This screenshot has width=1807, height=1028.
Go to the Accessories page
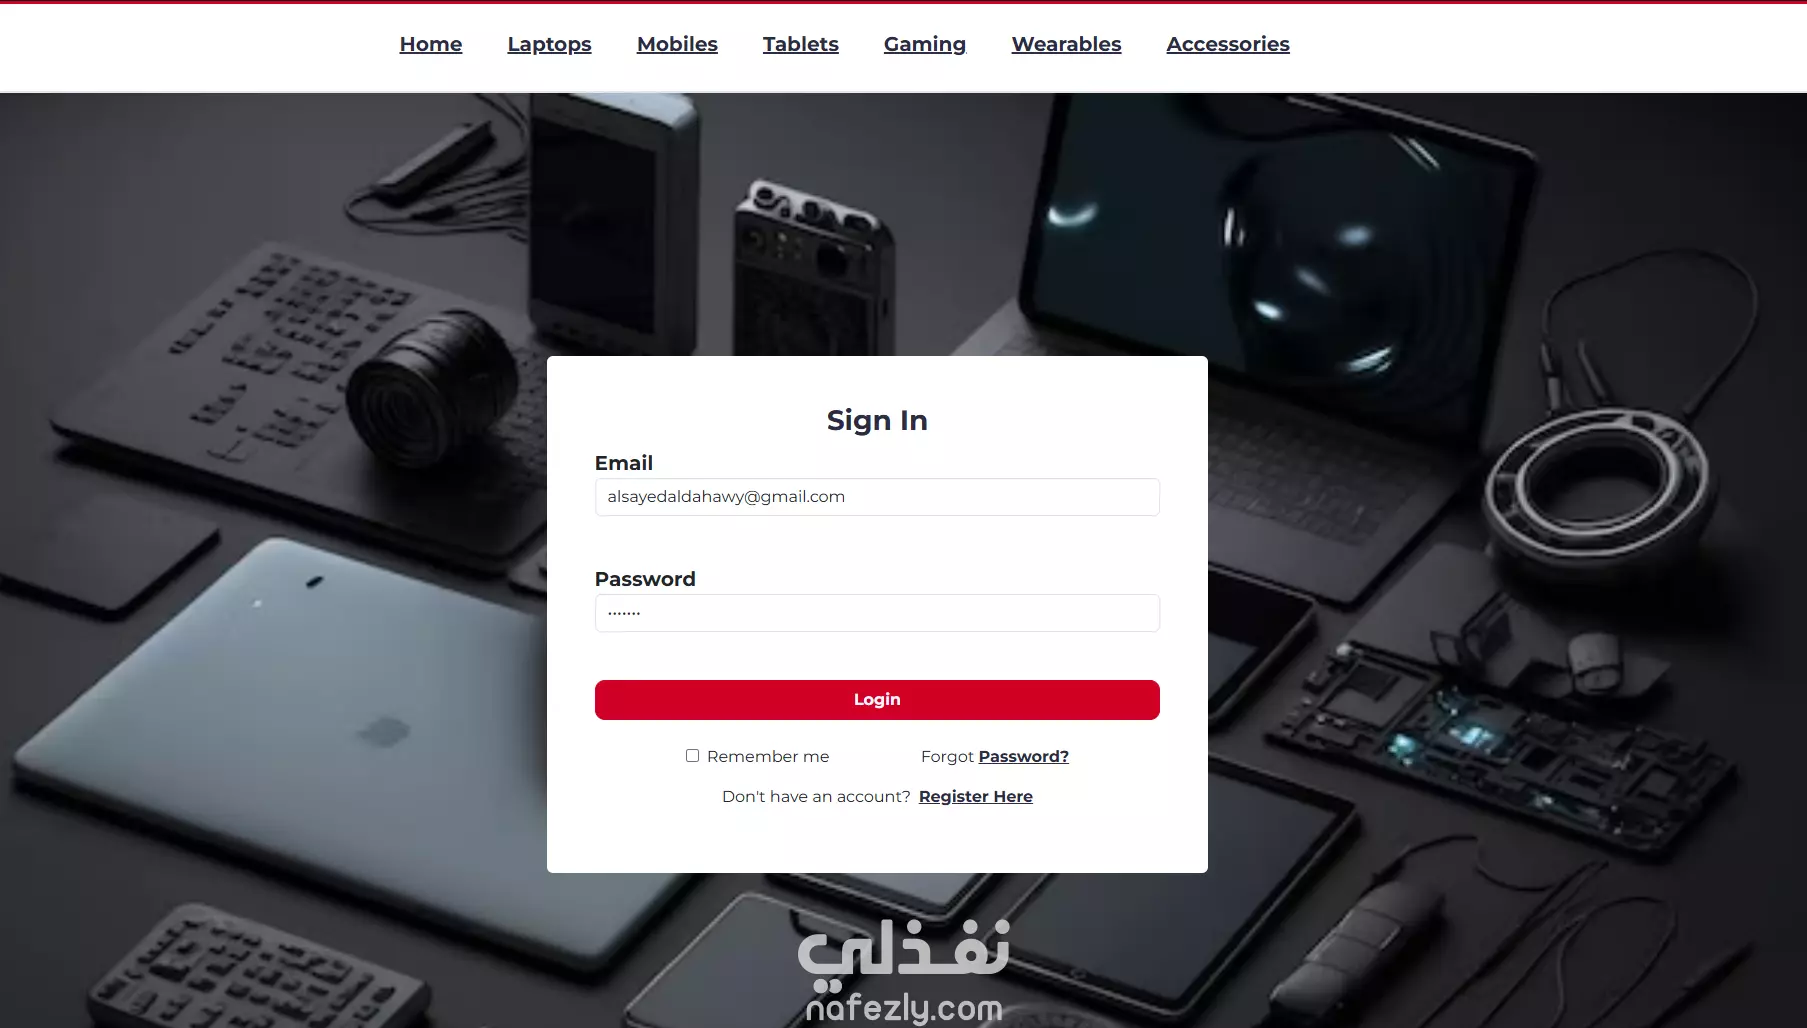(x=1228, y=44)
